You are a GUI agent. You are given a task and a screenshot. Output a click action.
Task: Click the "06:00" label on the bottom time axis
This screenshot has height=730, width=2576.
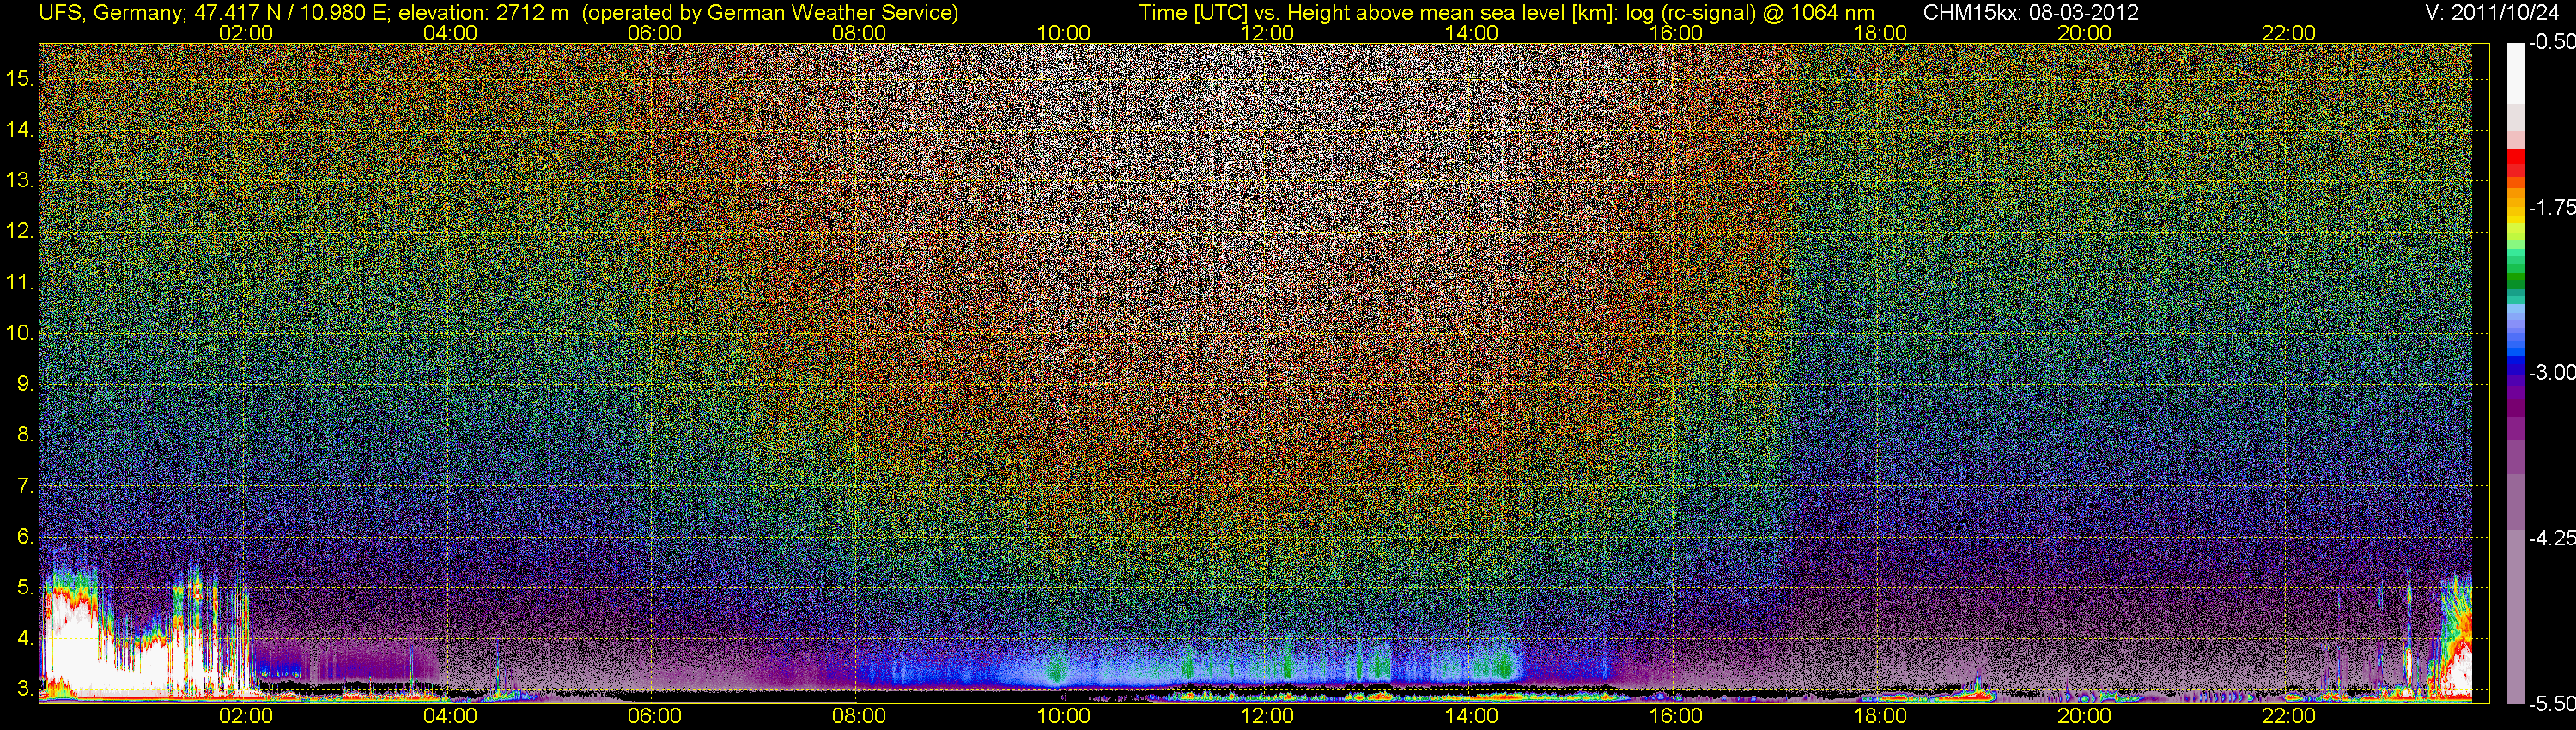tap(655, 716)
